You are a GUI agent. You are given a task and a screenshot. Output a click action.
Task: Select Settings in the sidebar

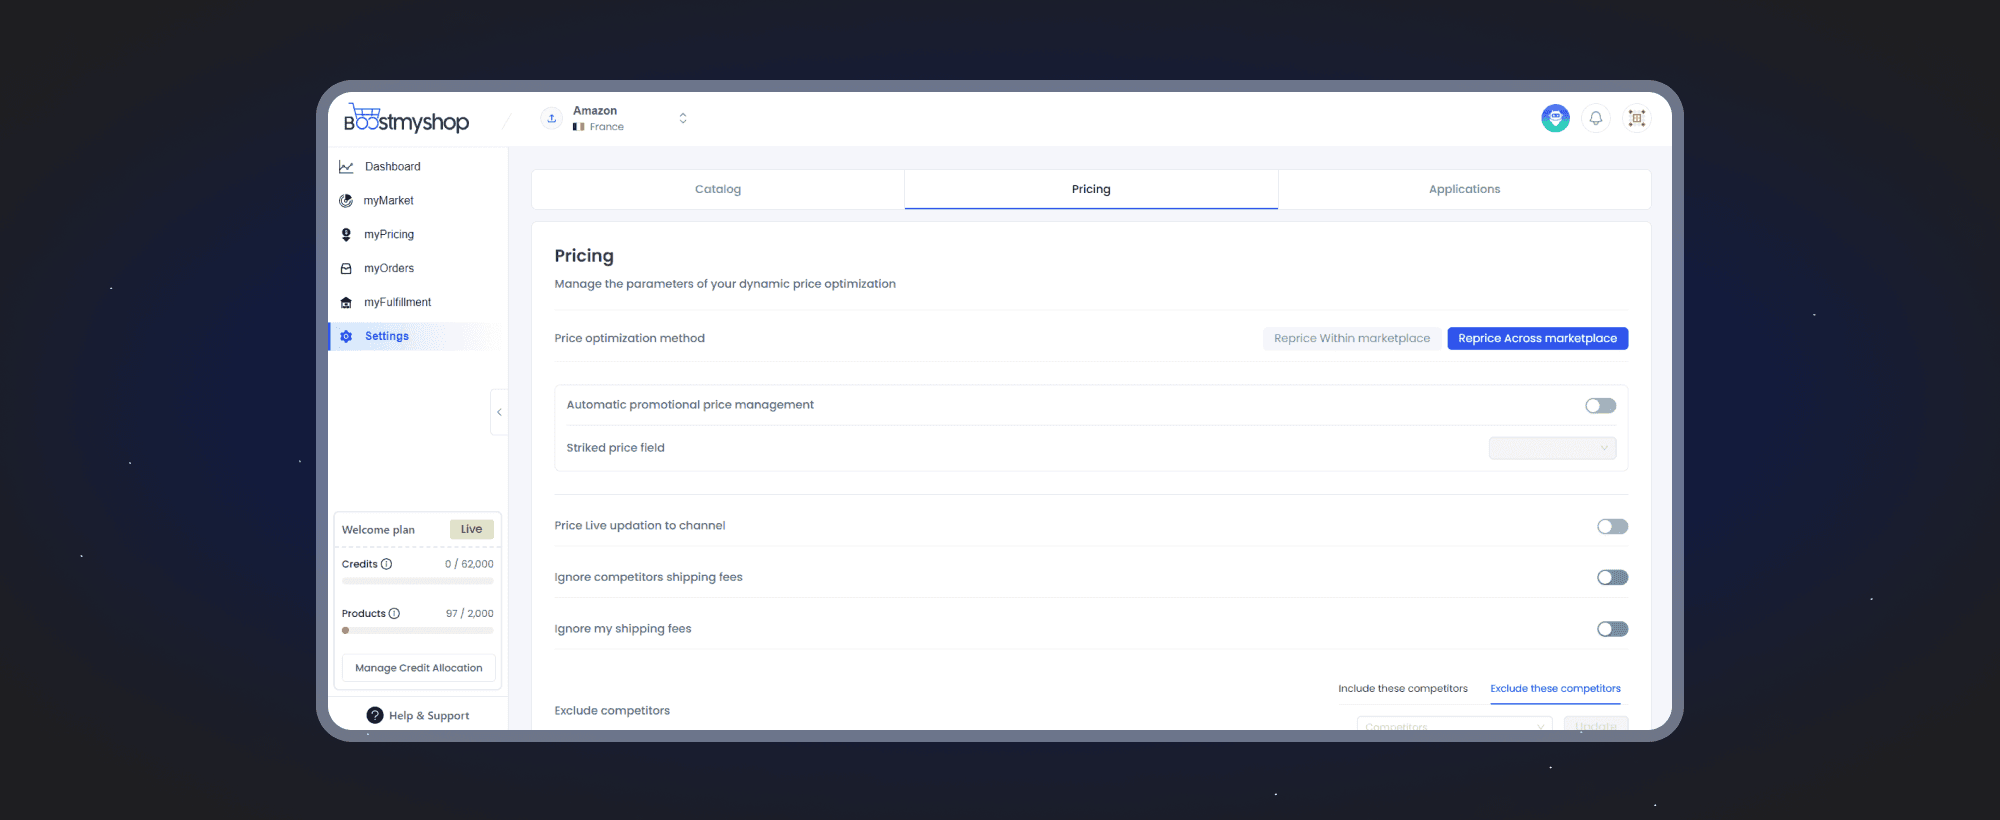tap(386, 337)
